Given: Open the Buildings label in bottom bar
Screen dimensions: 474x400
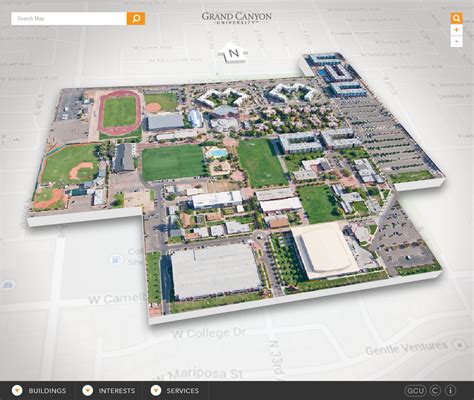Looking at the screenshot, I should click(x=47, y=391).
